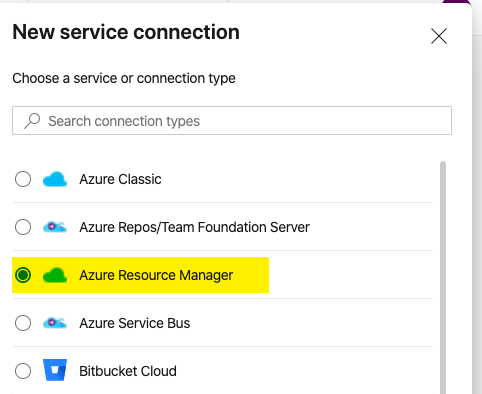
Task: Click the New service connection heading
Action: tap(126, 32)
